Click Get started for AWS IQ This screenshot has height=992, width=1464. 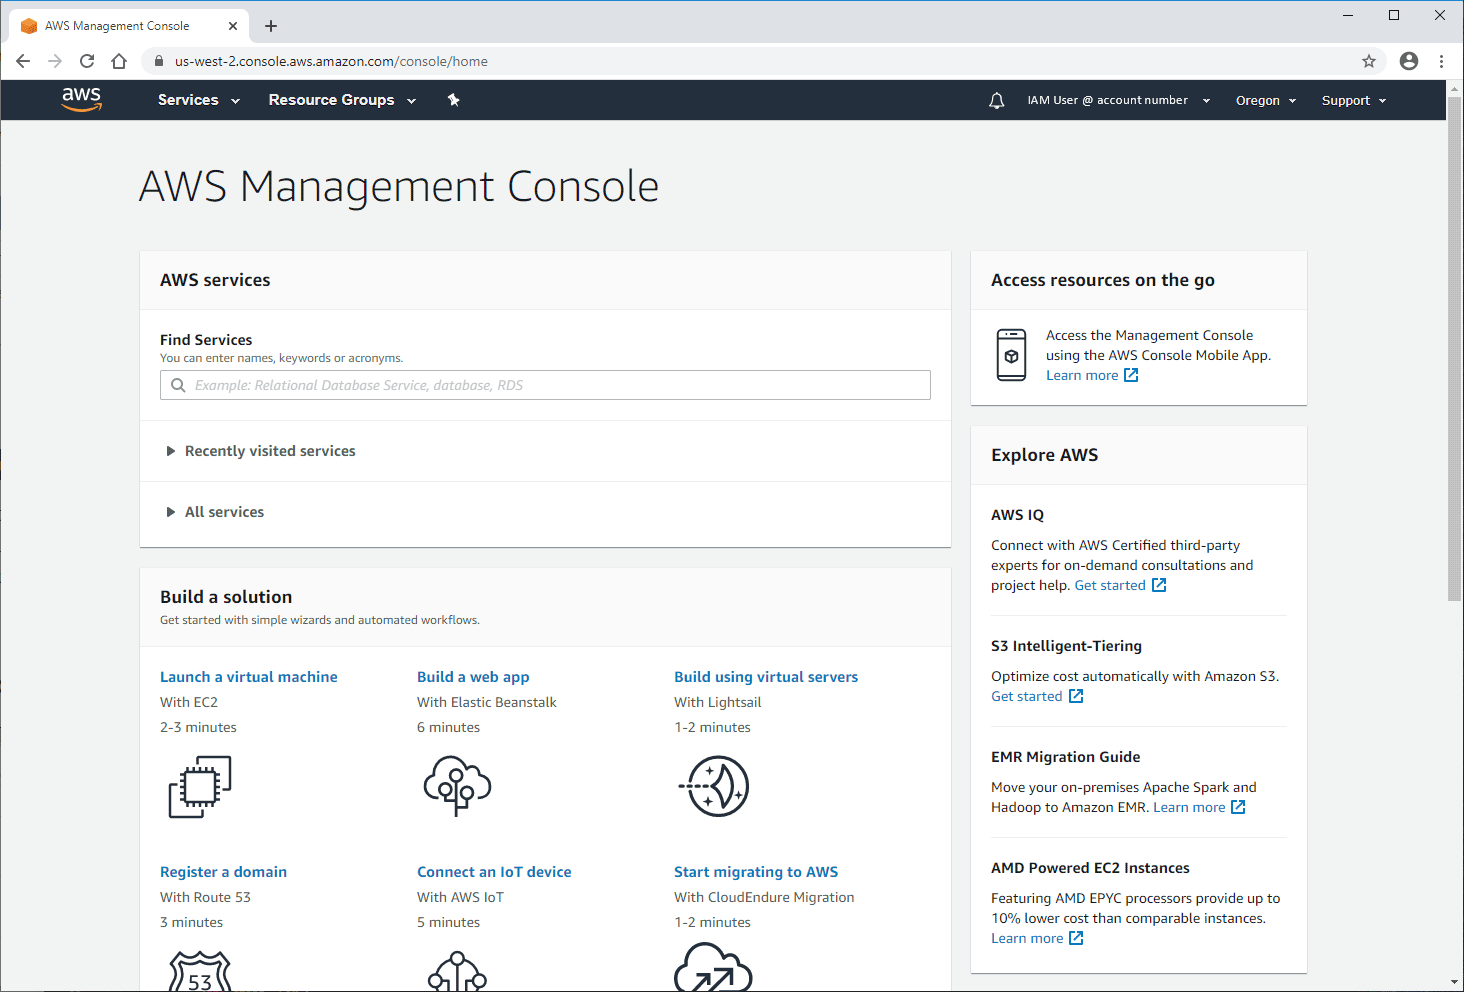pos(1110,585)
